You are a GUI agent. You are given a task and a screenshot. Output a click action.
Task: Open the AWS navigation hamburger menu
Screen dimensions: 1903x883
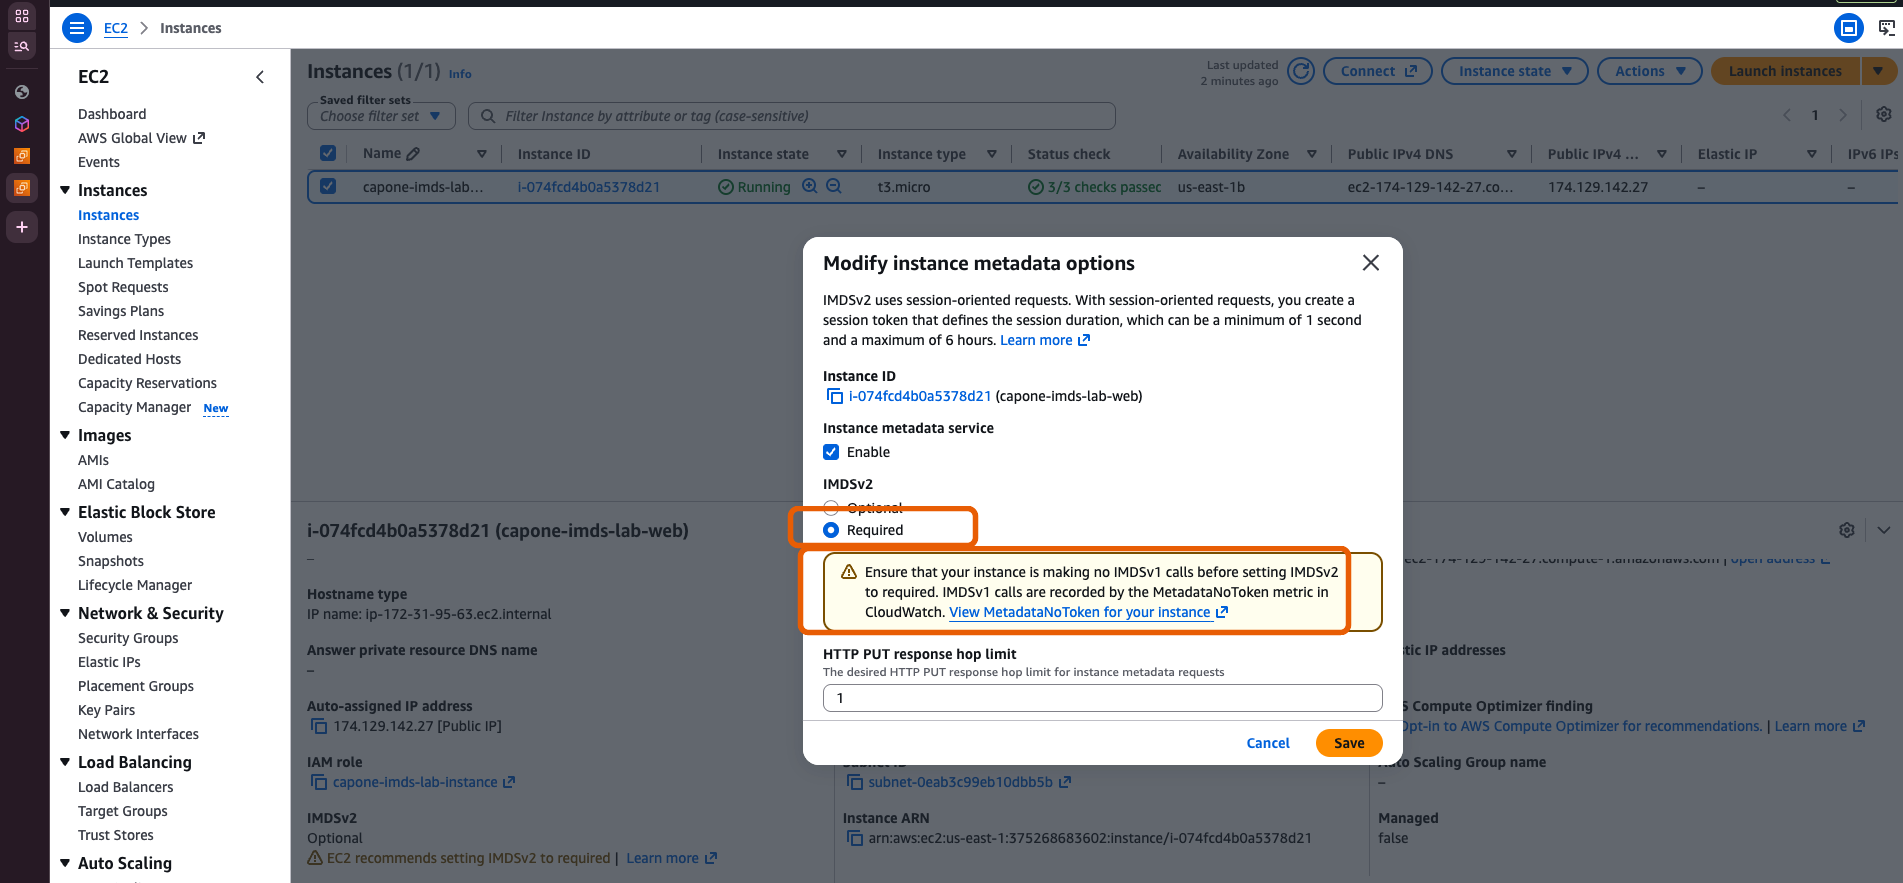[x=76, y=28]
